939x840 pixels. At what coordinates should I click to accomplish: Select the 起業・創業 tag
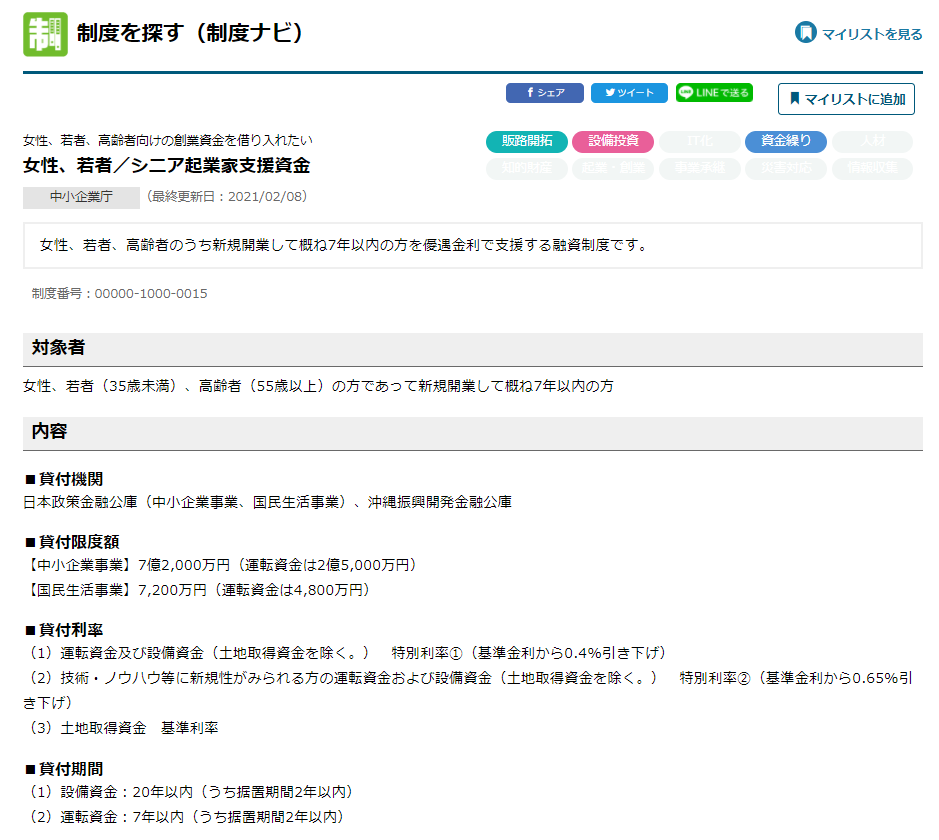[x=613, y=168]
